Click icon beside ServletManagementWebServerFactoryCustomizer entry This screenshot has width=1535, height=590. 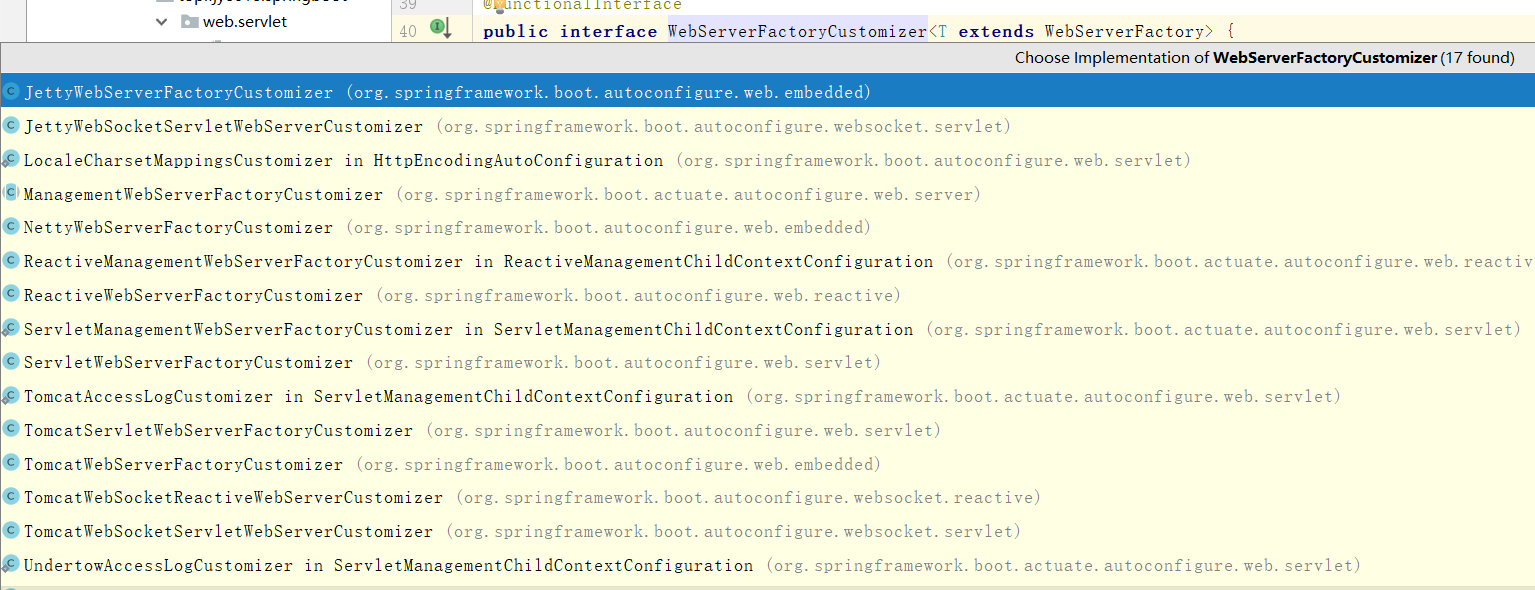pos(11,329)
